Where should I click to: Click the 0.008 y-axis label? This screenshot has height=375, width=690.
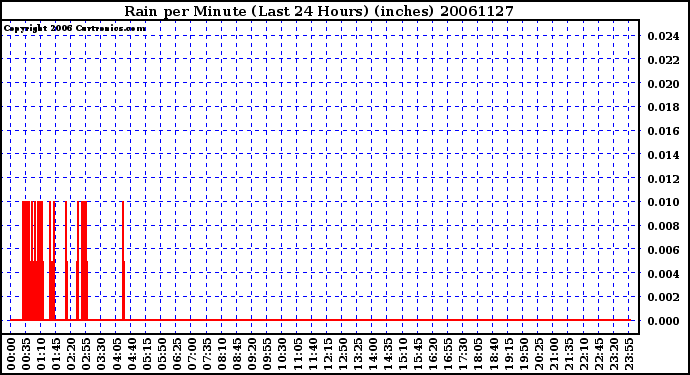[x=663, y=226]
